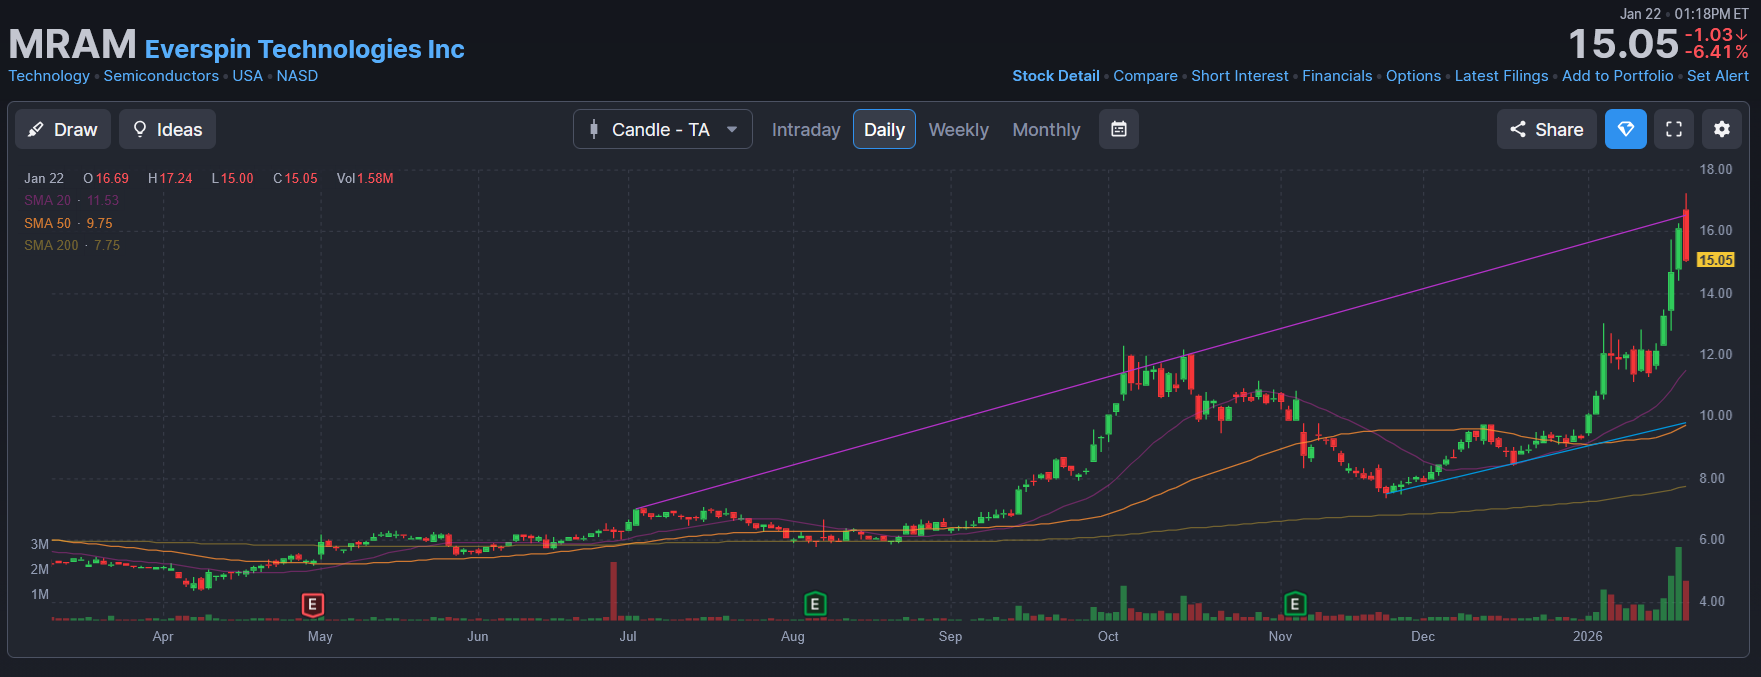Click the 15.05 last price in header
The height and width of the screenshot is (677, 1761).
pyautogui.click(x=1622, y=44)
